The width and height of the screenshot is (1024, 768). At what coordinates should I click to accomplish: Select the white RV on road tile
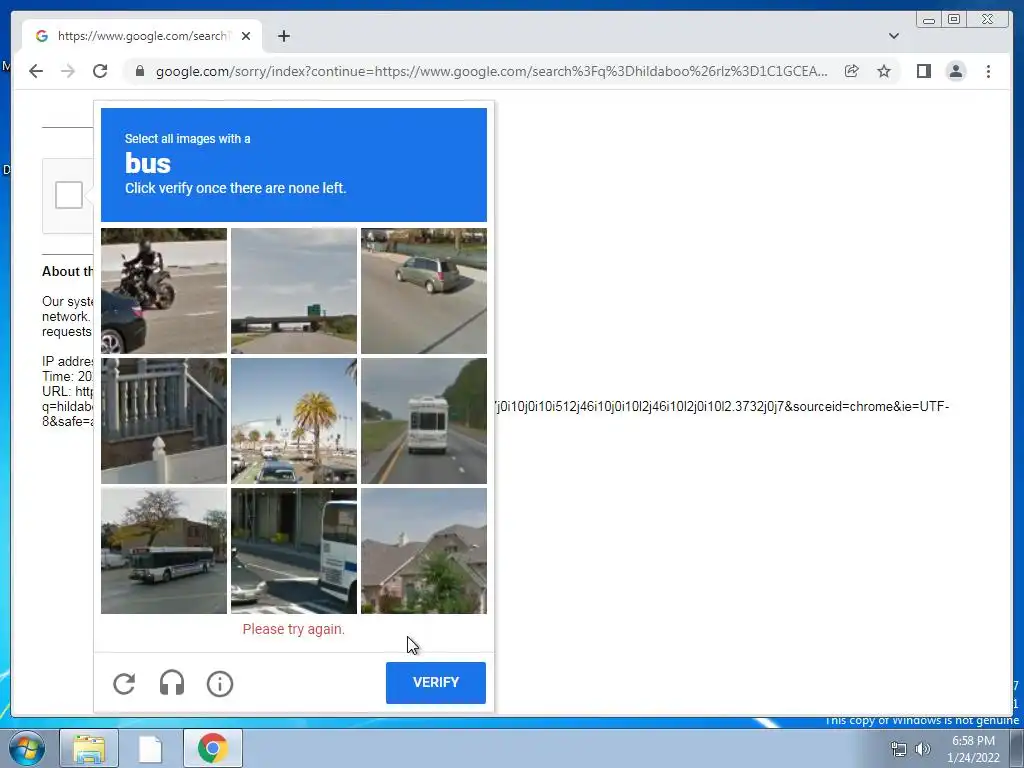[x=424, y=421]
